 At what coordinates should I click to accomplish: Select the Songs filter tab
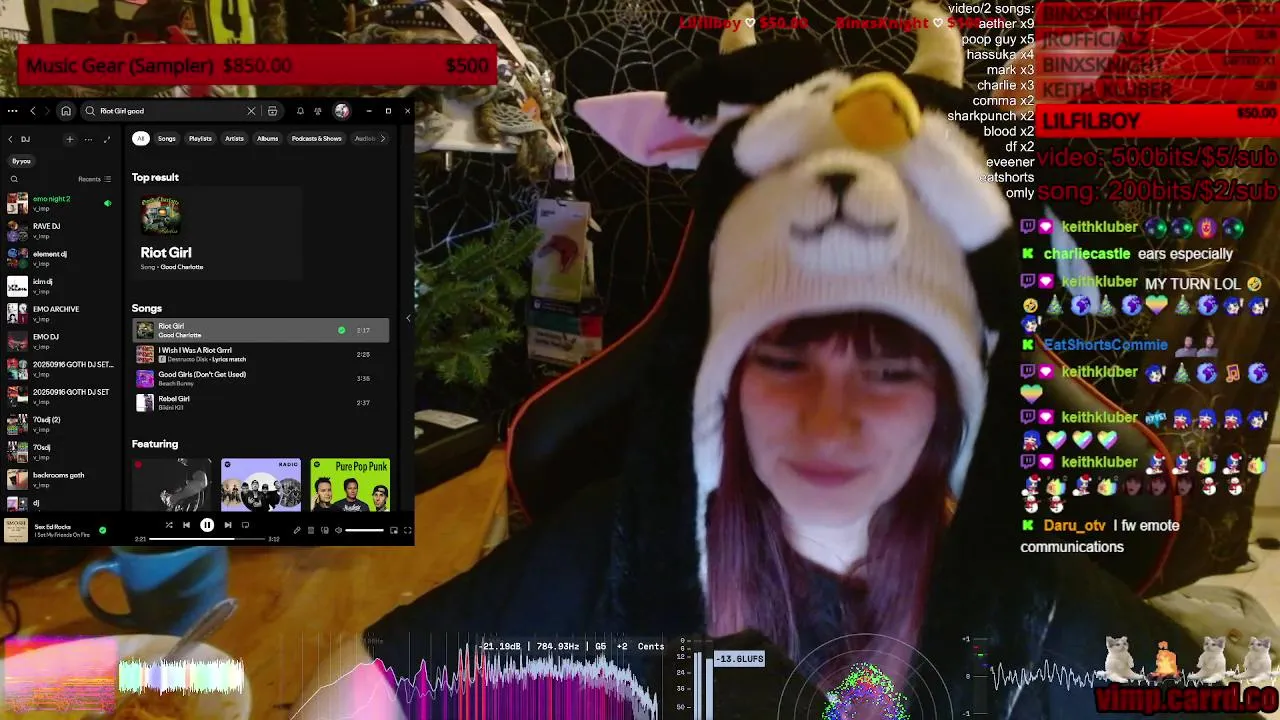click(166, 139)
